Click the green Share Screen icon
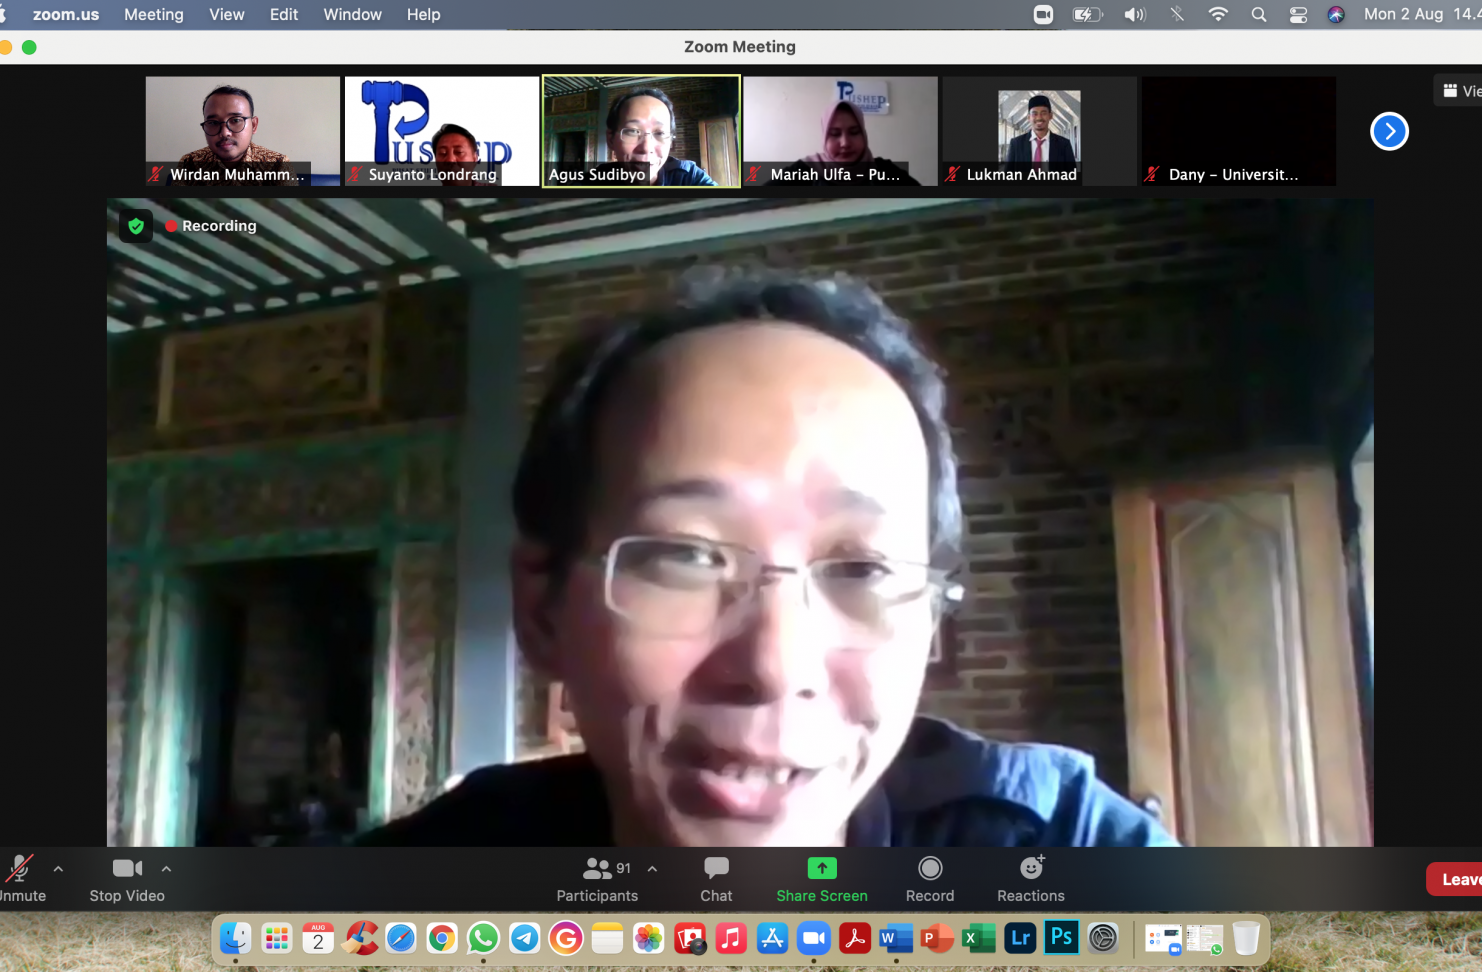The width and height of the screenshot is (1482, 972). 821,868
